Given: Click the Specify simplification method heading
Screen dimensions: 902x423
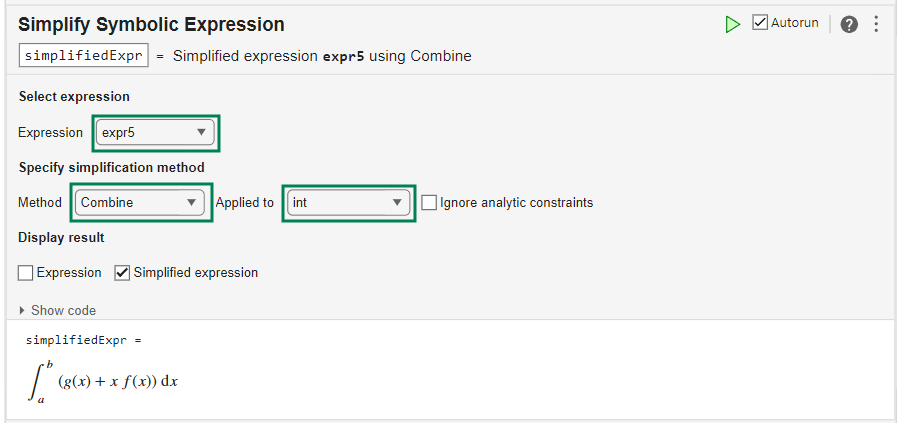Looking at the screenshot, I should point(112,167).
